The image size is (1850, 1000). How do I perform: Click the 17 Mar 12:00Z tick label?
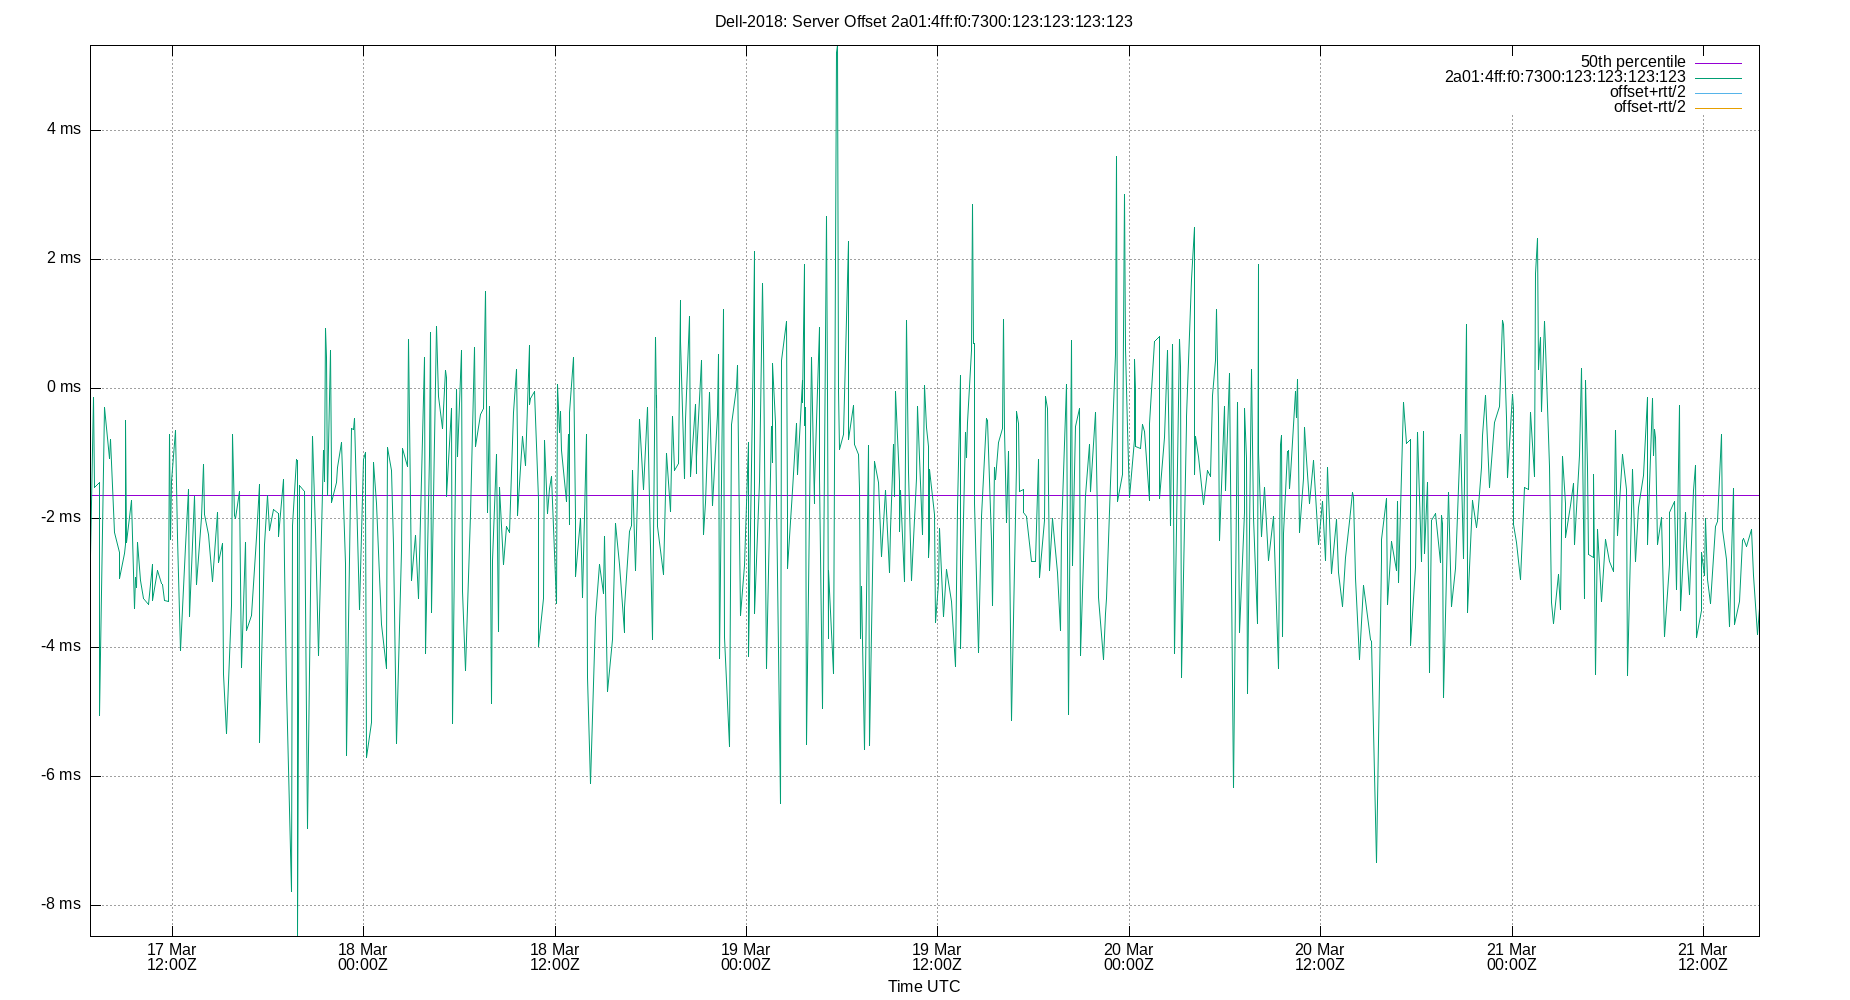171,957
